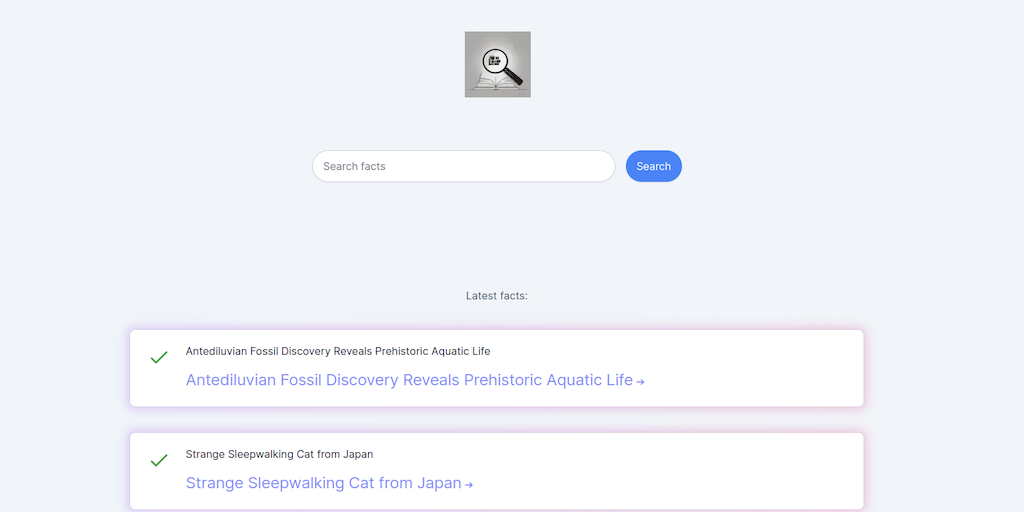Select small 'Strange Sleepwalking Cat from Japan' caption

280,455
